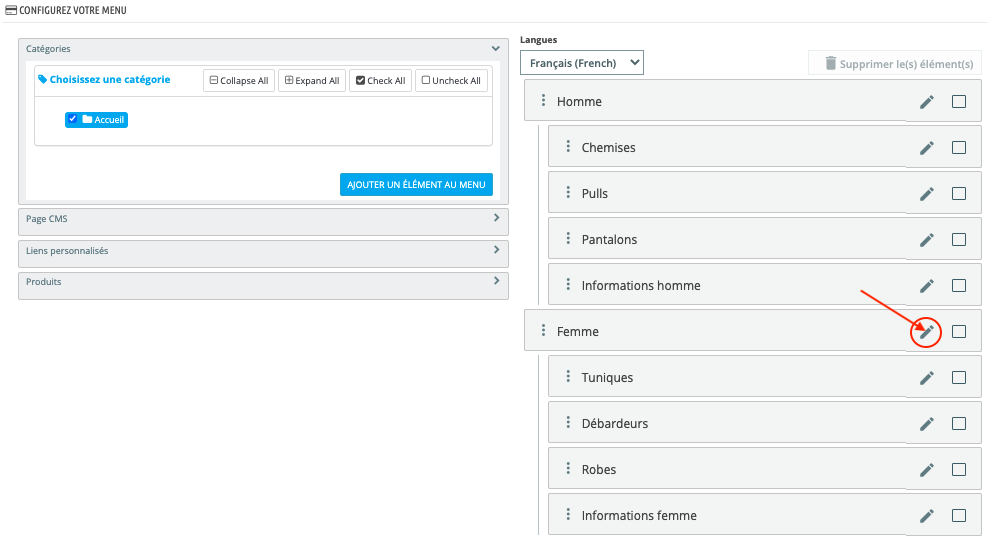The width and height of the screenshot is (988, 539).
Task: Edit the Pantalons menu entry
Action: point(927,240)
